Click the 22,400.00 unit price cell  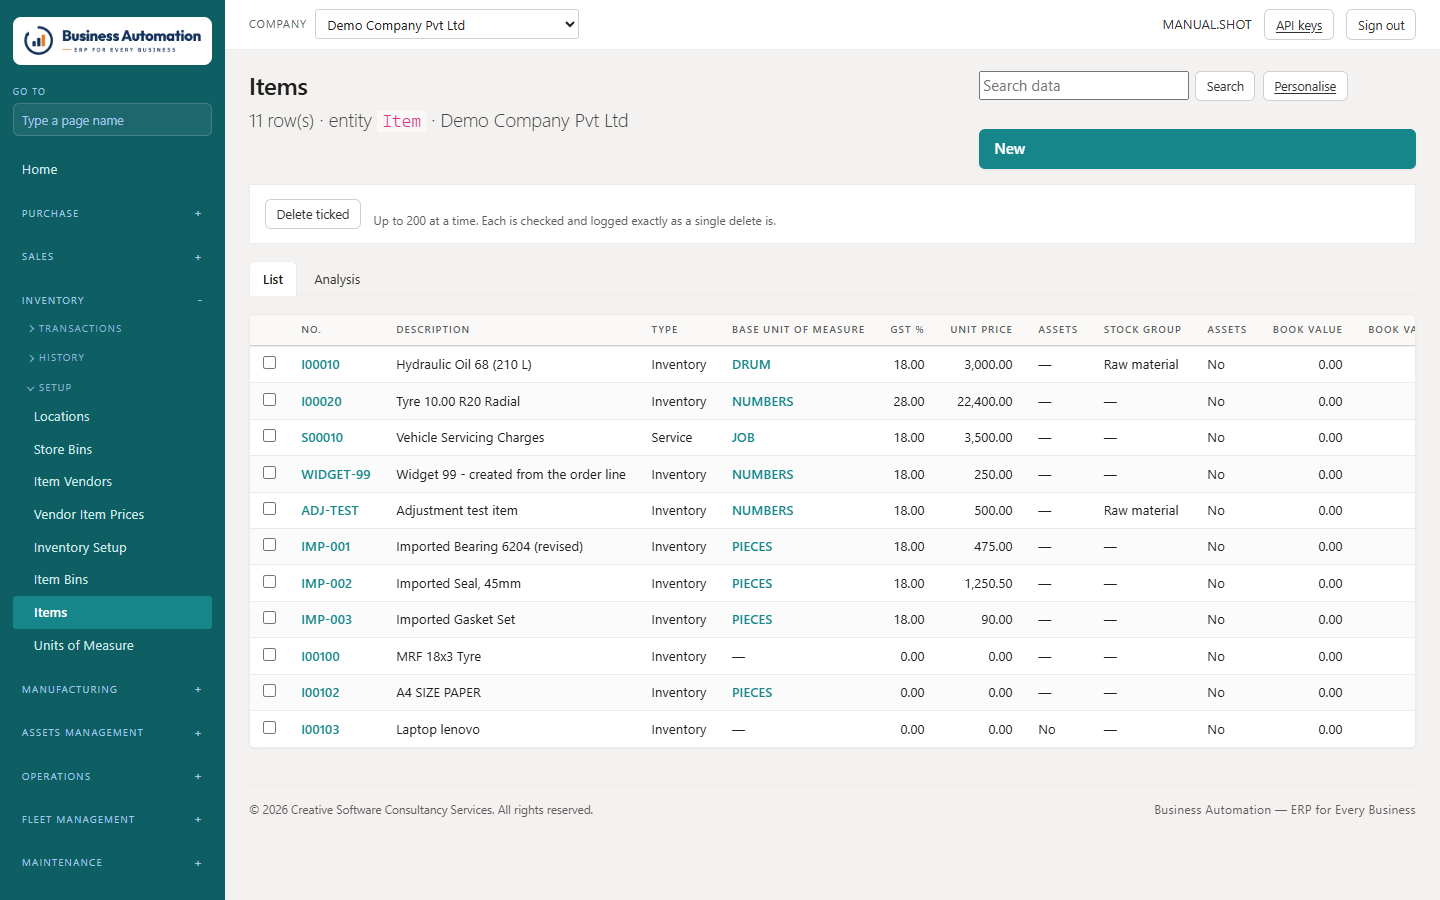tap(985, 402)
